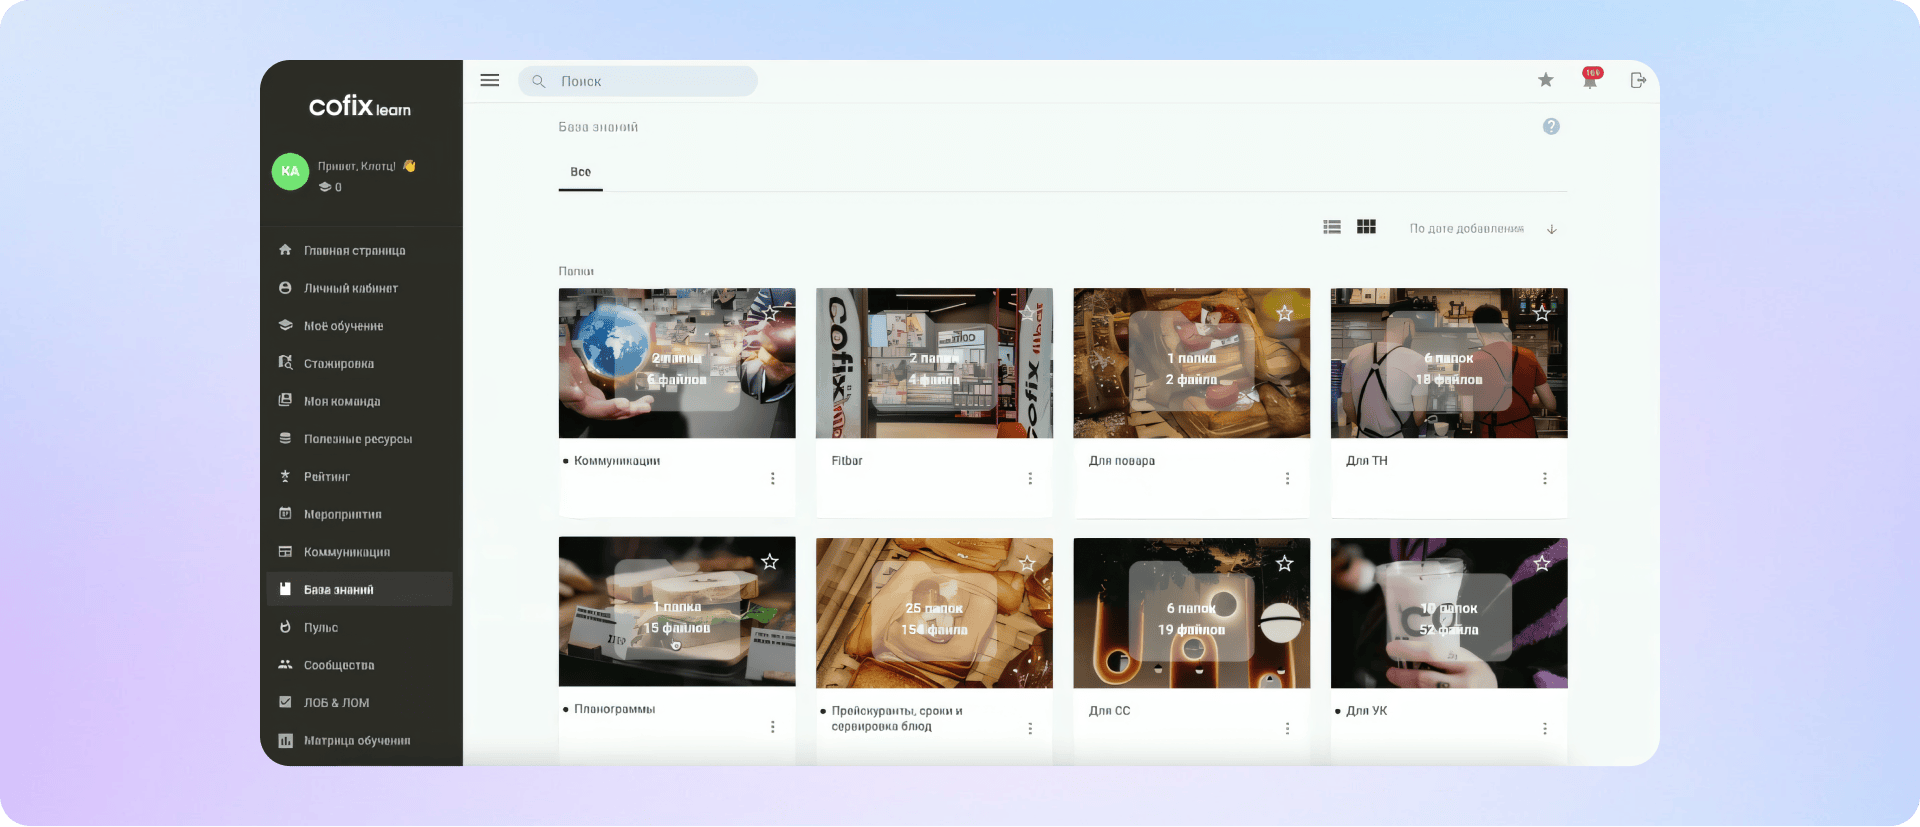Open Моё обучение in sidebar
This screenshot has height=827, width=1920.
click(x=343, y=326)
